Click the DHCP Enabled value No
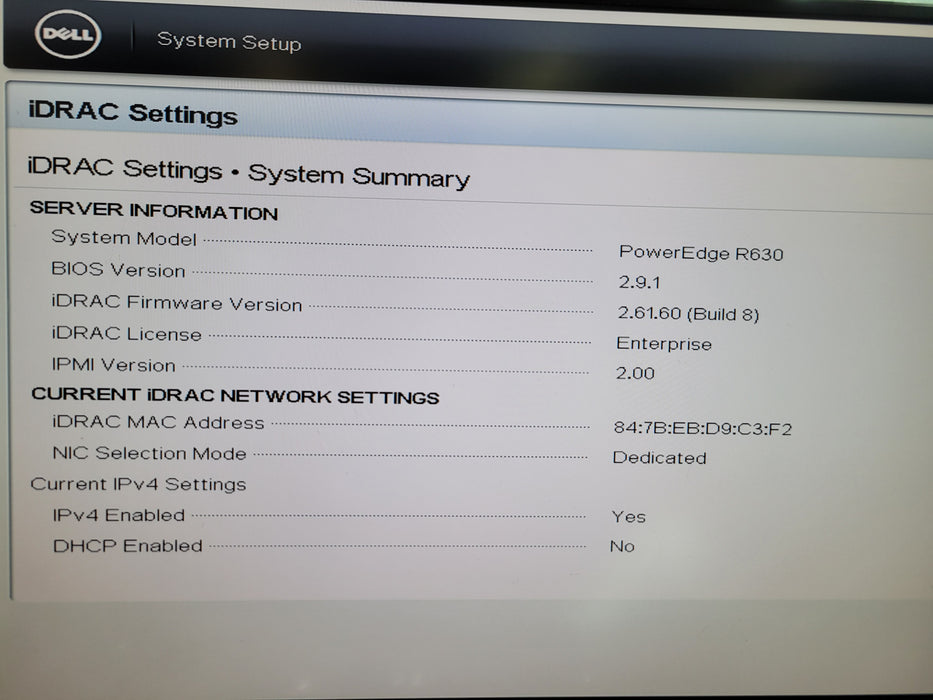Image resolution: width=933 pixels, height=700 pixels. (x=622, y=546)
